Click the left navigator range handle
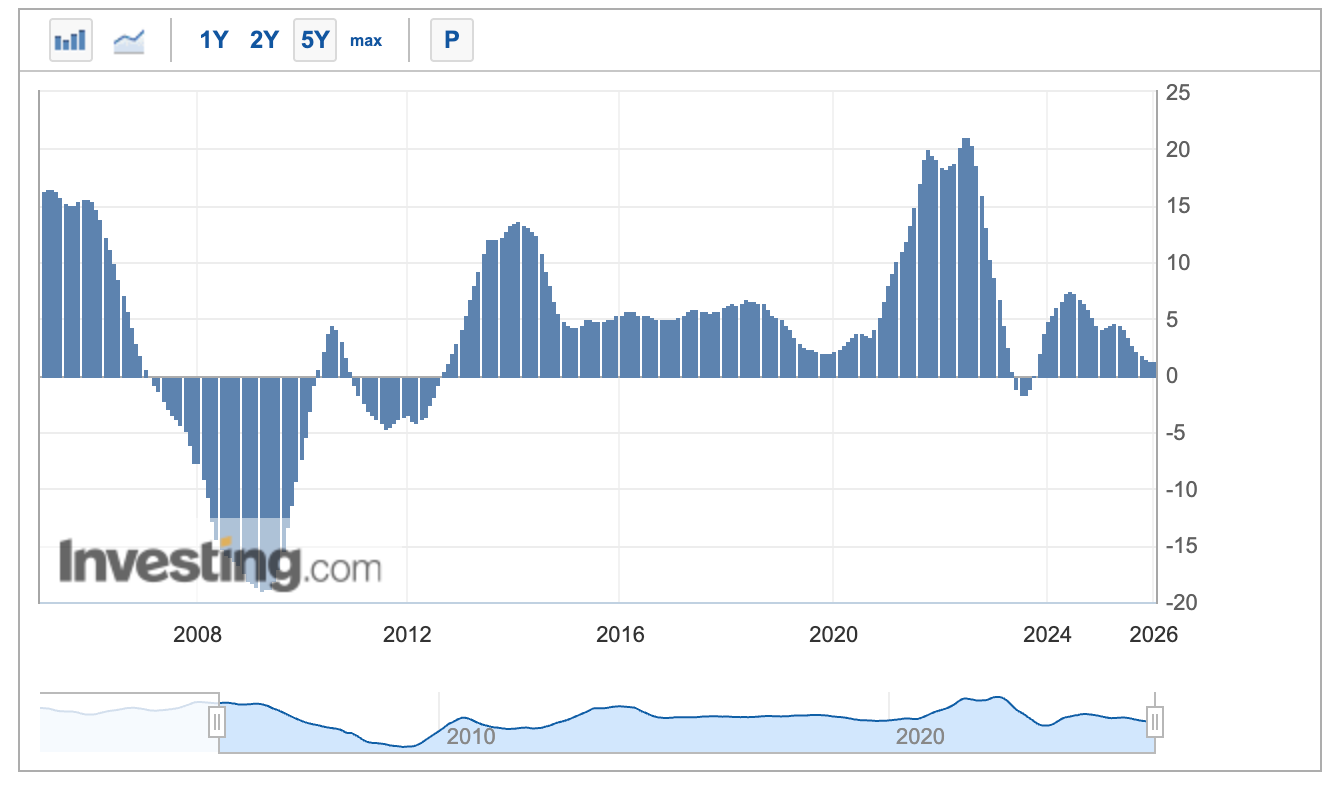The height and width of the screenshot is (788, 1340). (218, 721)
